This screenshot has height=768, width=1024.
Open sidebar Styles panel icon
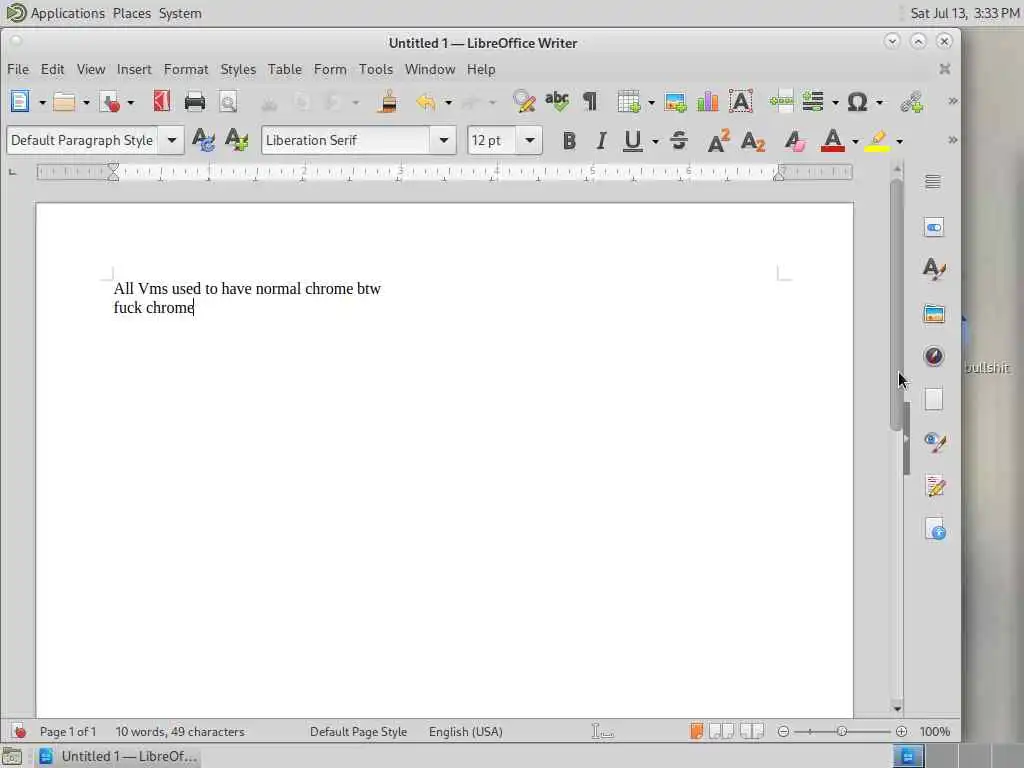coord(934,268)
